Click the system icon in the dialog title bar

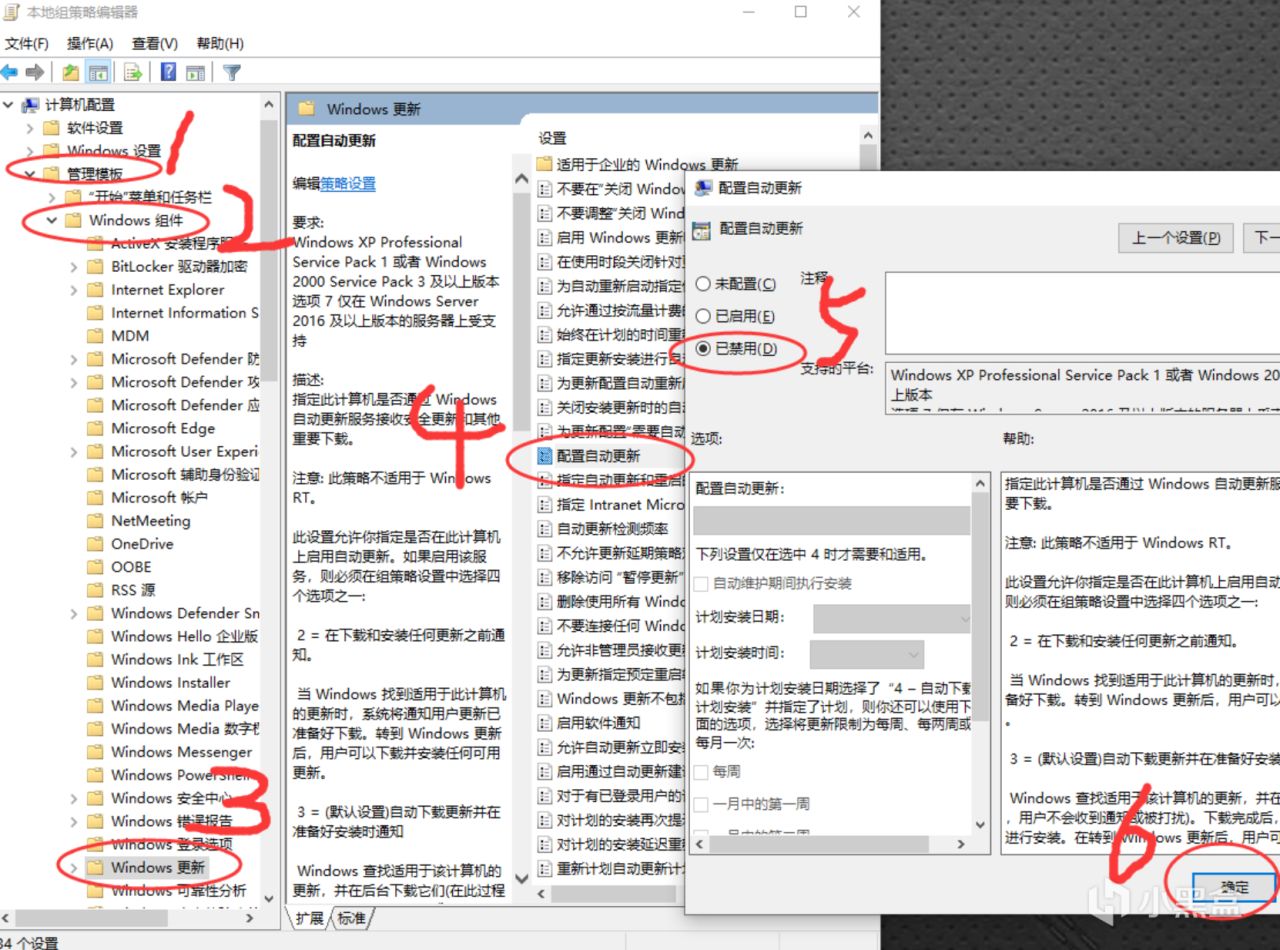[703, 187]
